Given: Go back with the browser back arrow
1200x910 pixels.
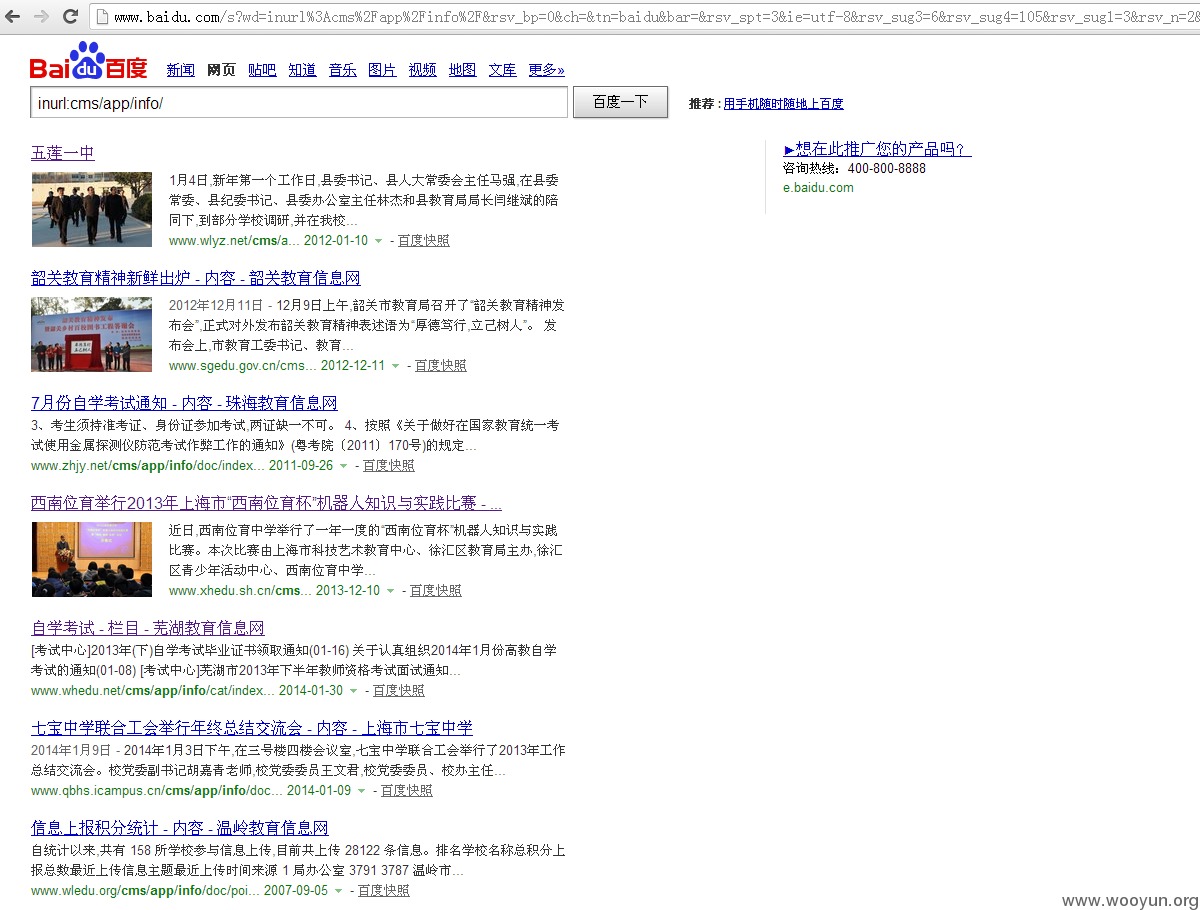Looking at the screenshot, I should pyautogui.click(x=14, y=16).
